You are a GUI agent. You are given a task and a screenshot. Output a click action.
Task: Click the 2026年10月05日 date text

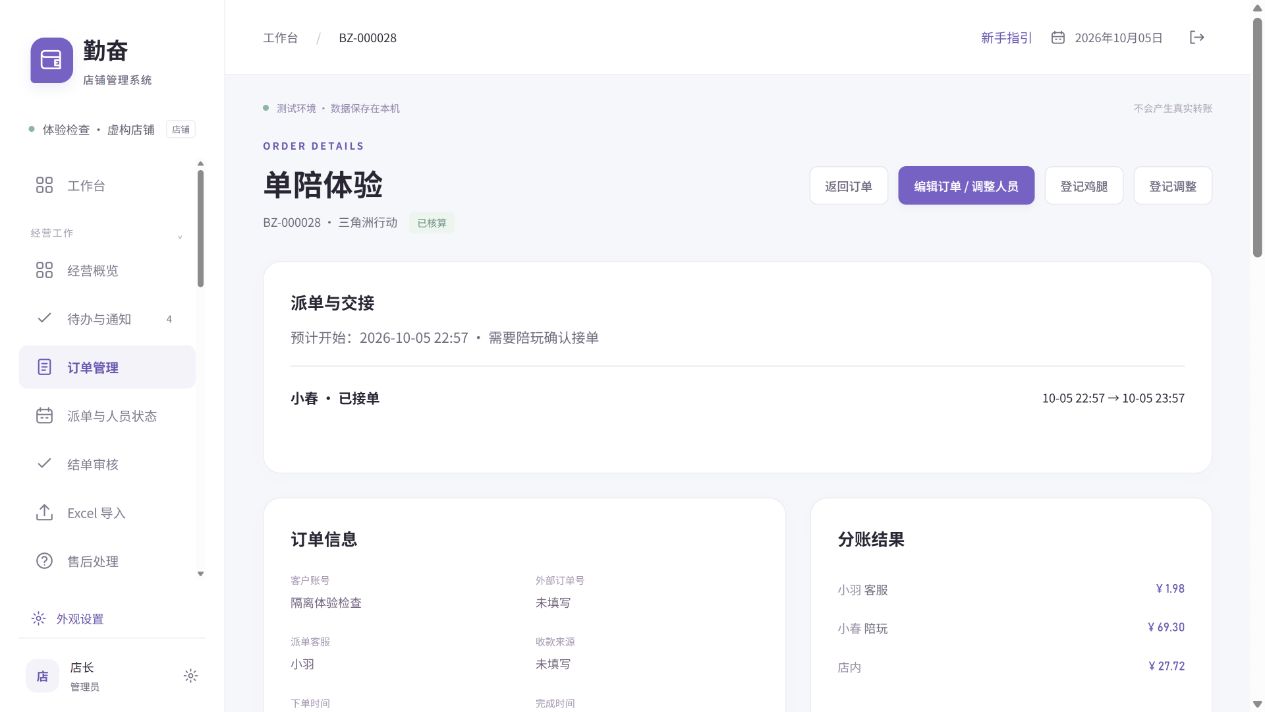pyautogui.click(x=1119, y=38)
